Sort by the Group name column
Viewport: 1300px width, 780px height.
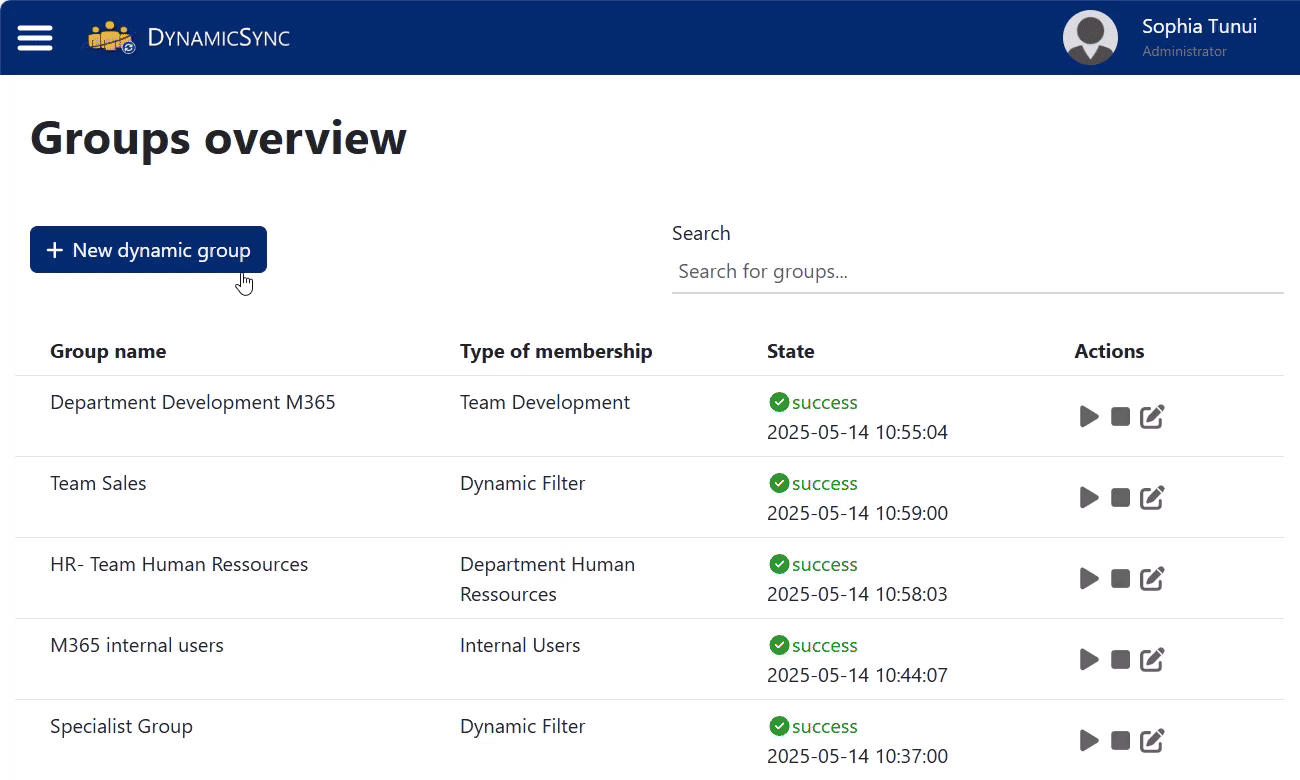click(x=108, y=351)
